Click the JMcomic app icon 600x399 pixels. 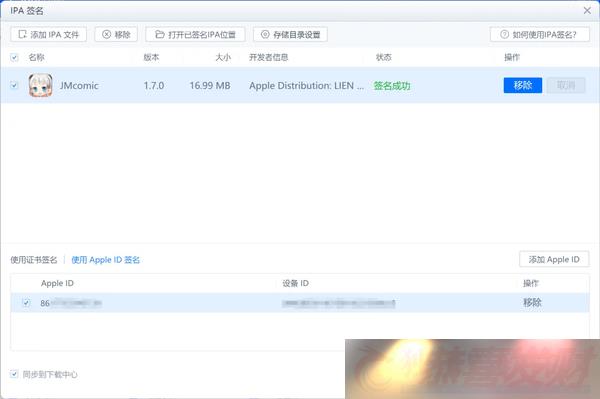[x=41, y=85]
